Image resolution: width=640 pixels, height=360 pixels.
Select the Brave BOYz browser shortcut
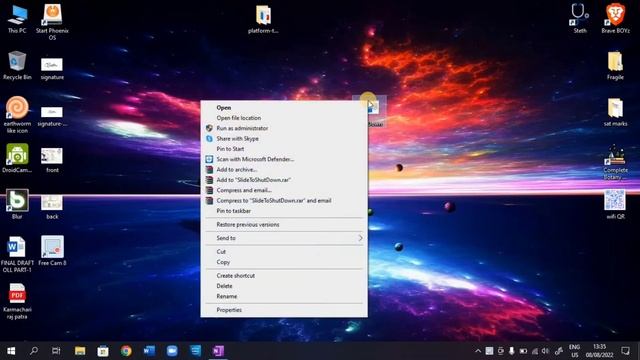click(x=615, y=19)
